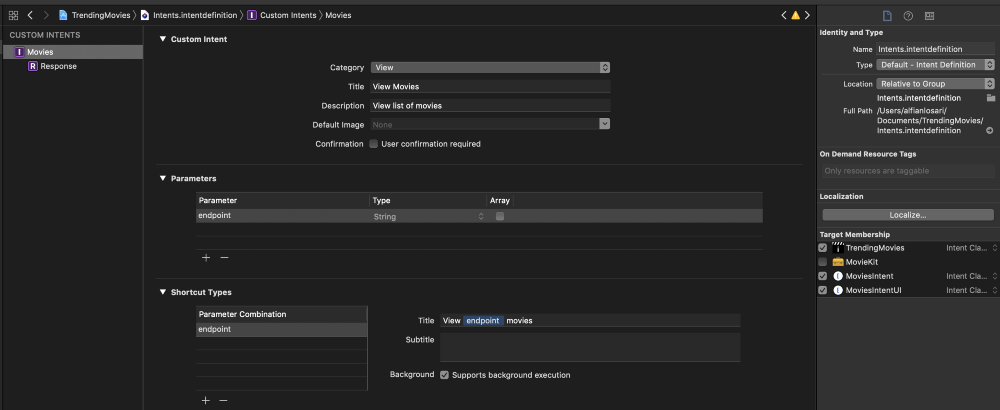Remove the shortcut type with the minus button
Screen dimensions: 1000x410
tap(223, 400)
